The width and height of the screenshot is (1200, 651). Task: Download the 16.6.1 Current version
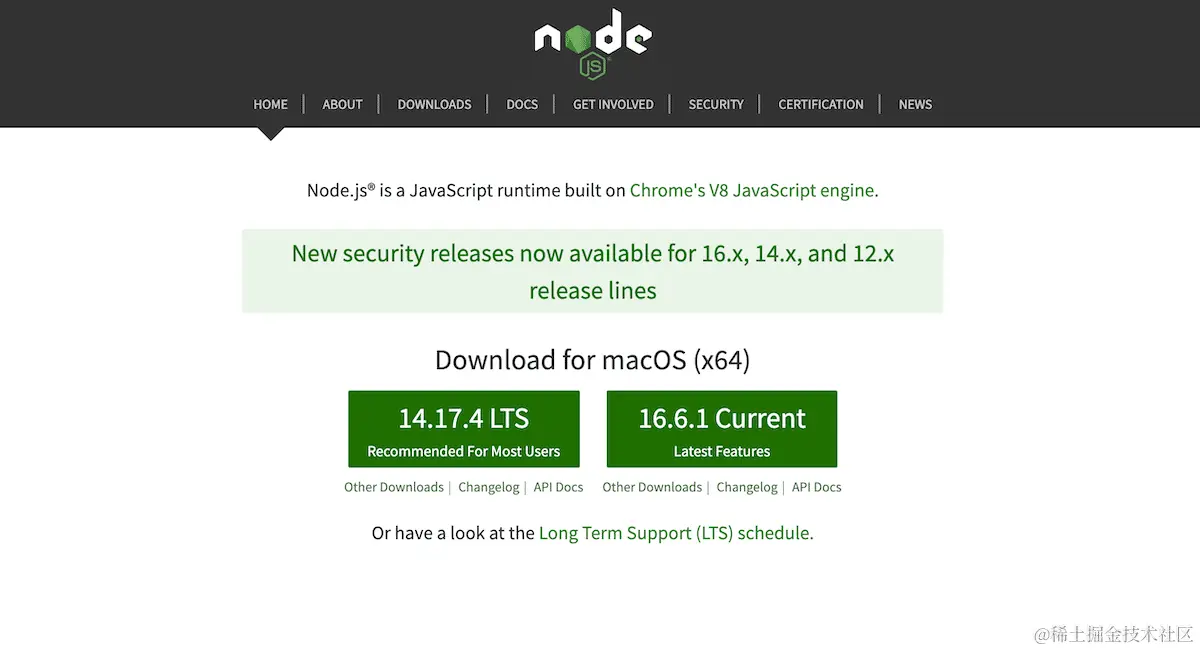click(721, 428)
